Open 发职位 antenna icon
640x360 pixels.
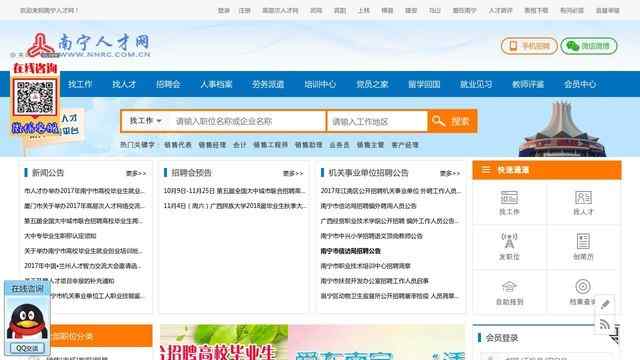pyautogui.click(x=509, y=247)
